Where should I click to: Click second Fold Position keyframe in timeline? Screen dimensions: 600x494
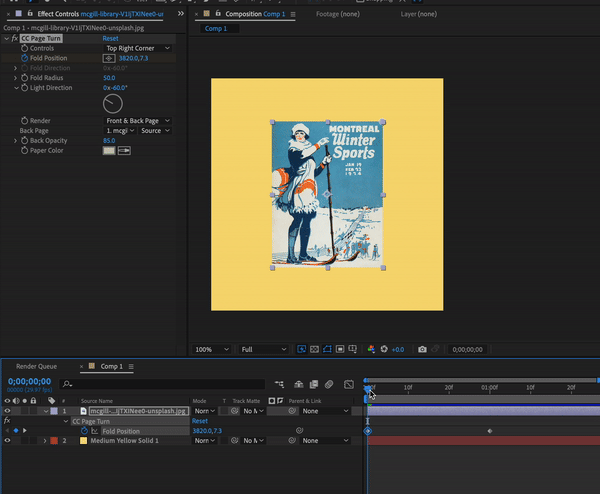click(490, 431)
